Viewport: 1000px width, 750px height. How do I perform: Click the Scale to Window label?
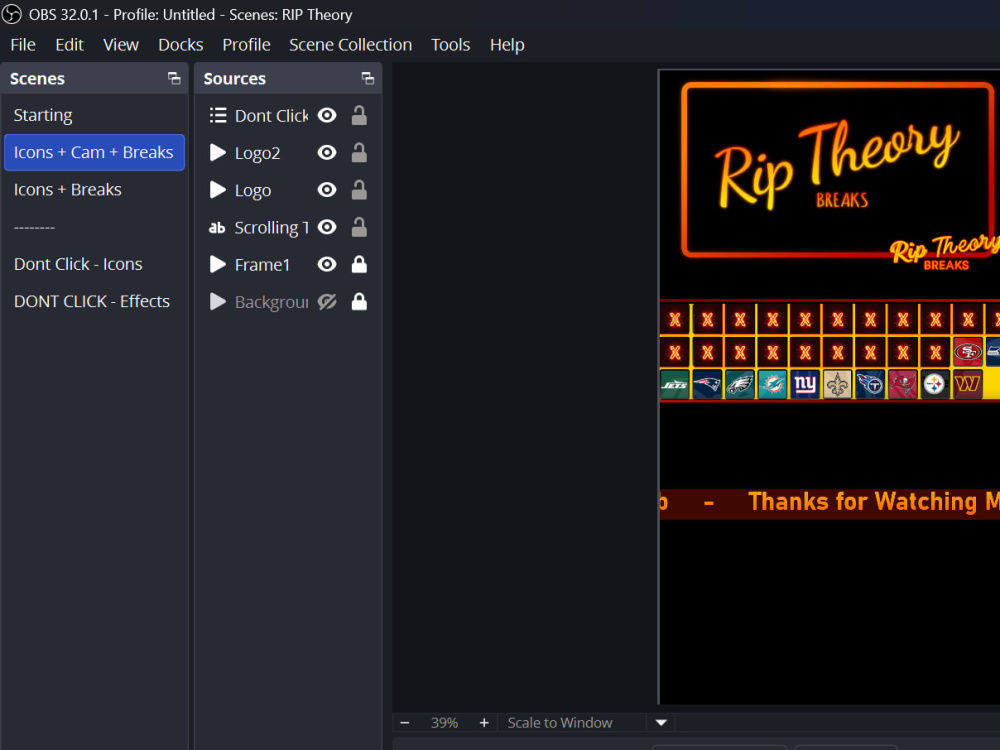click(x=560, y=723)
